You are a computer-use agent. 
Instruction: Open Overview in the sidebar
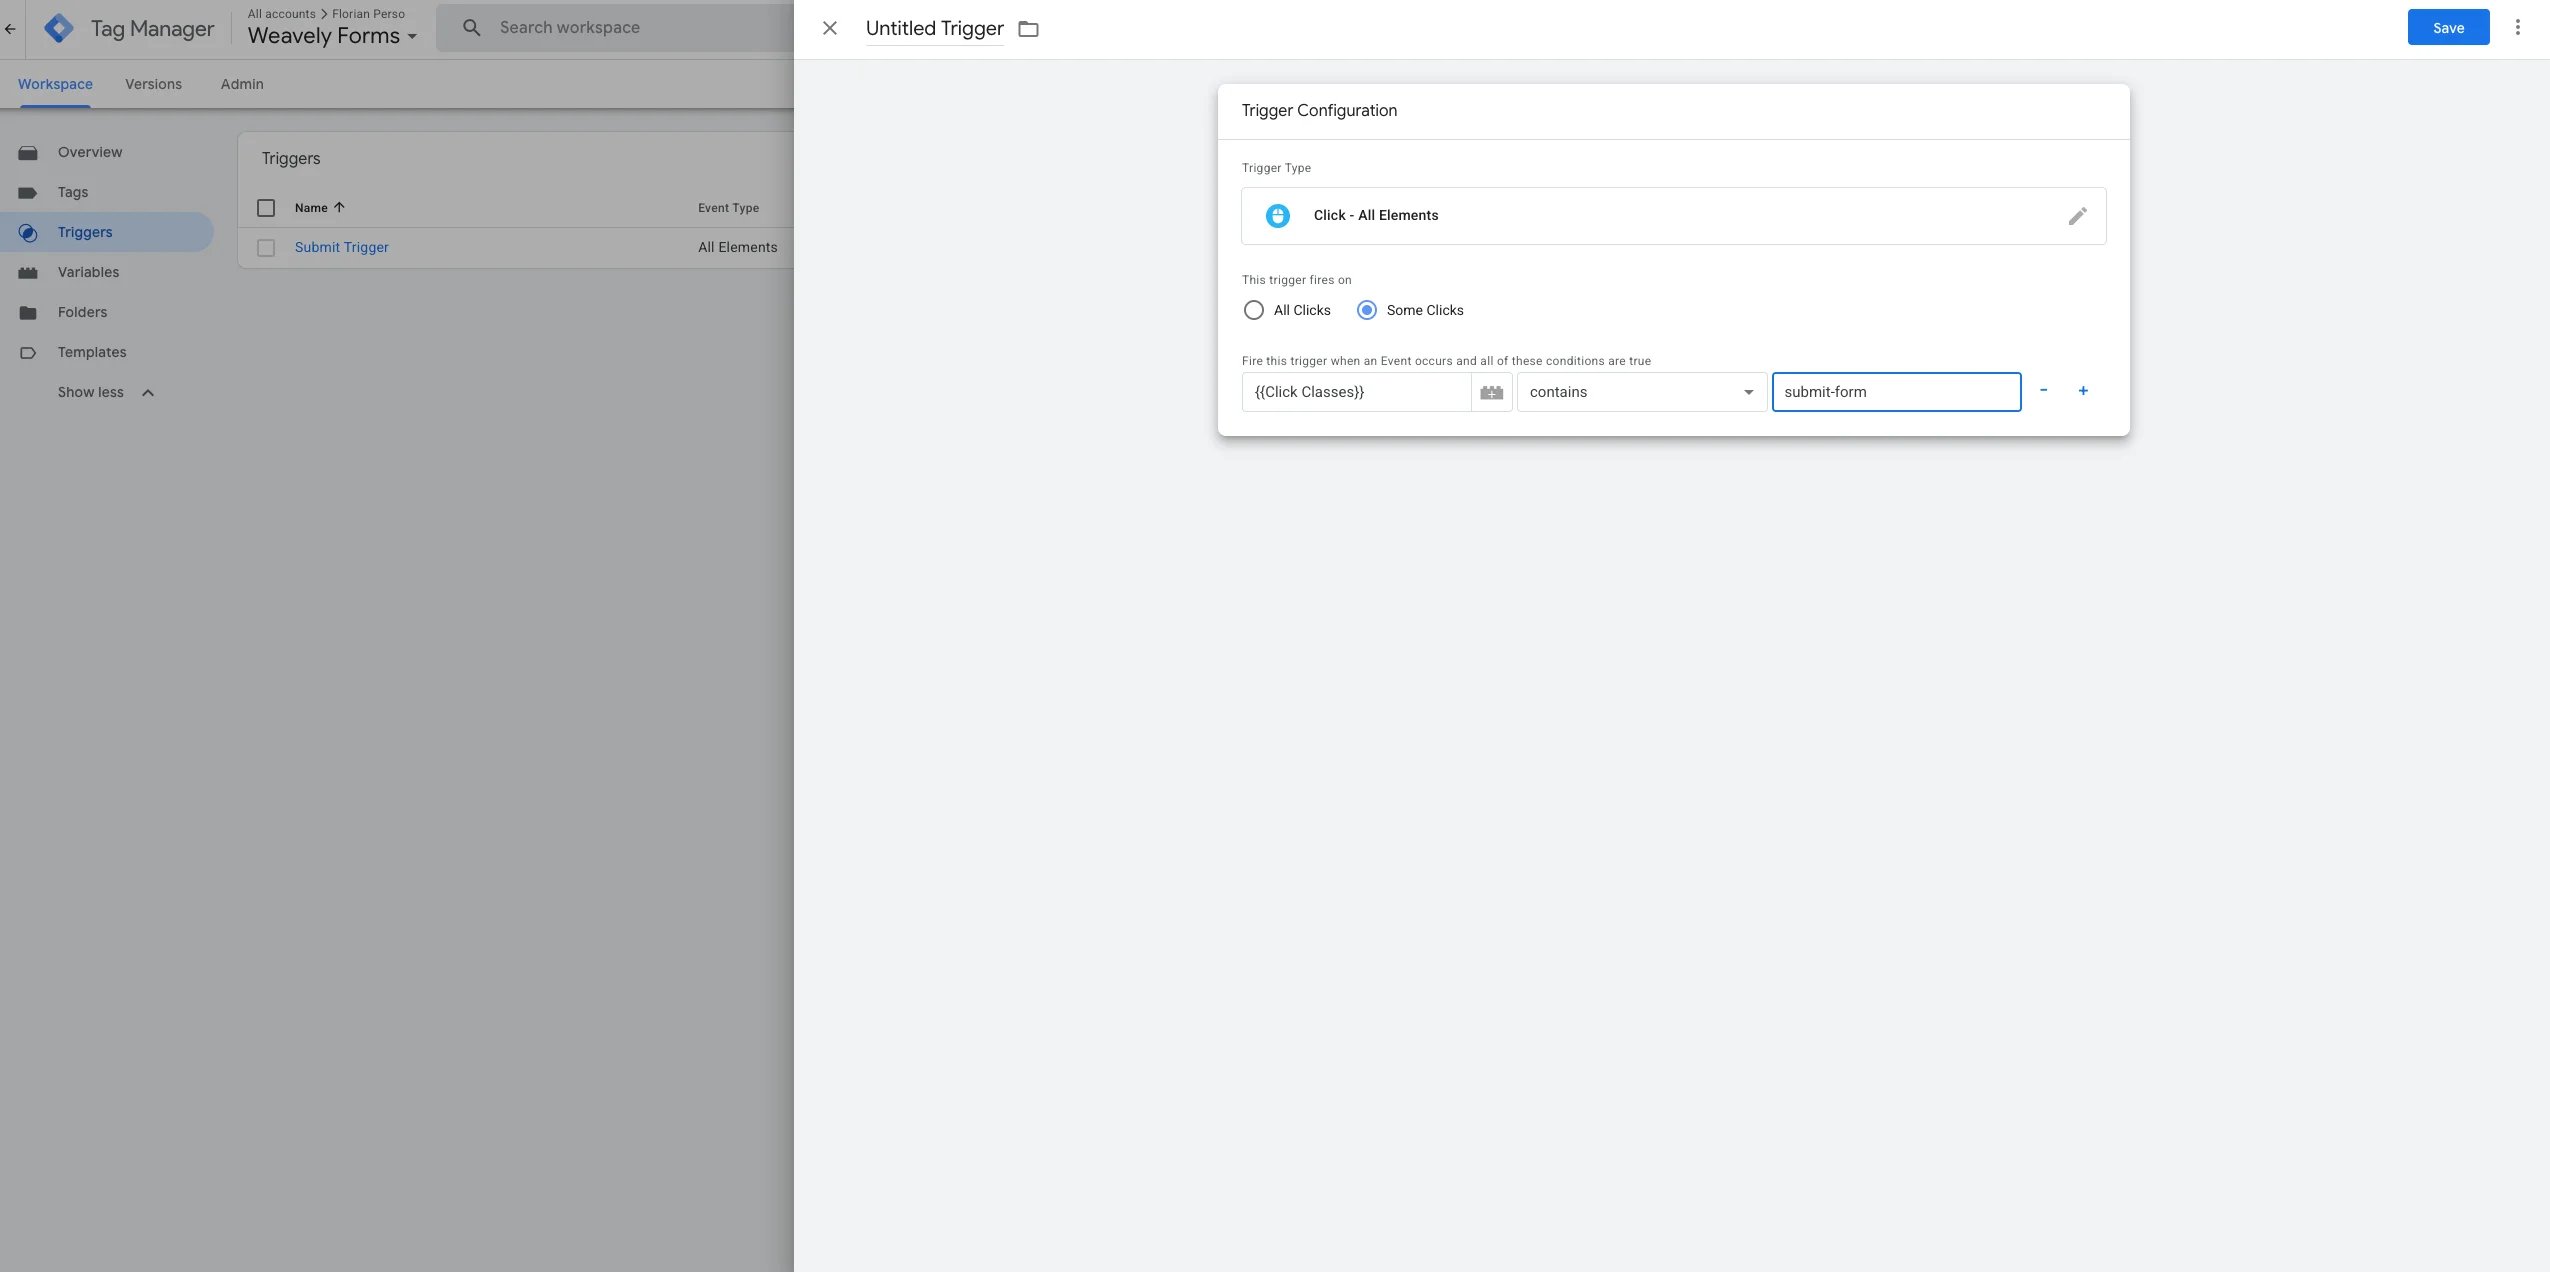point(90,152)
